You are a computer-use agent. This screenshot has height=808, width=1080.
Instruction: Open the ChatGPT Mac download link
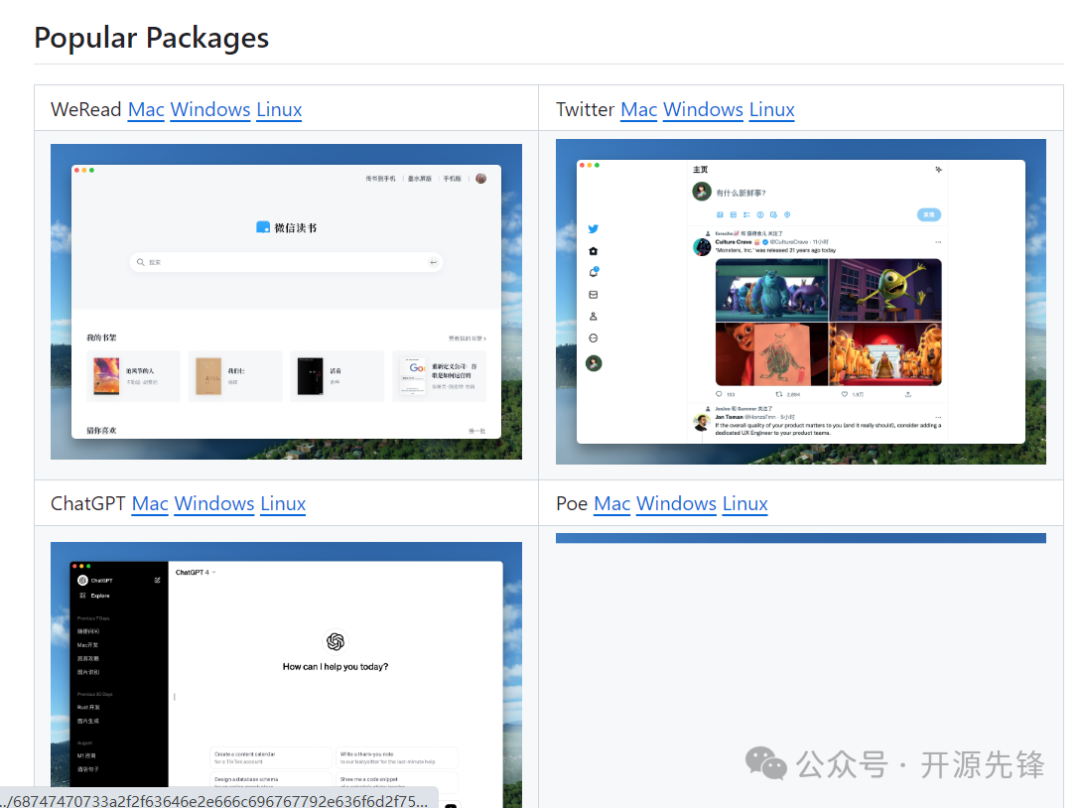pyautogui.click(x=150, y=503)
